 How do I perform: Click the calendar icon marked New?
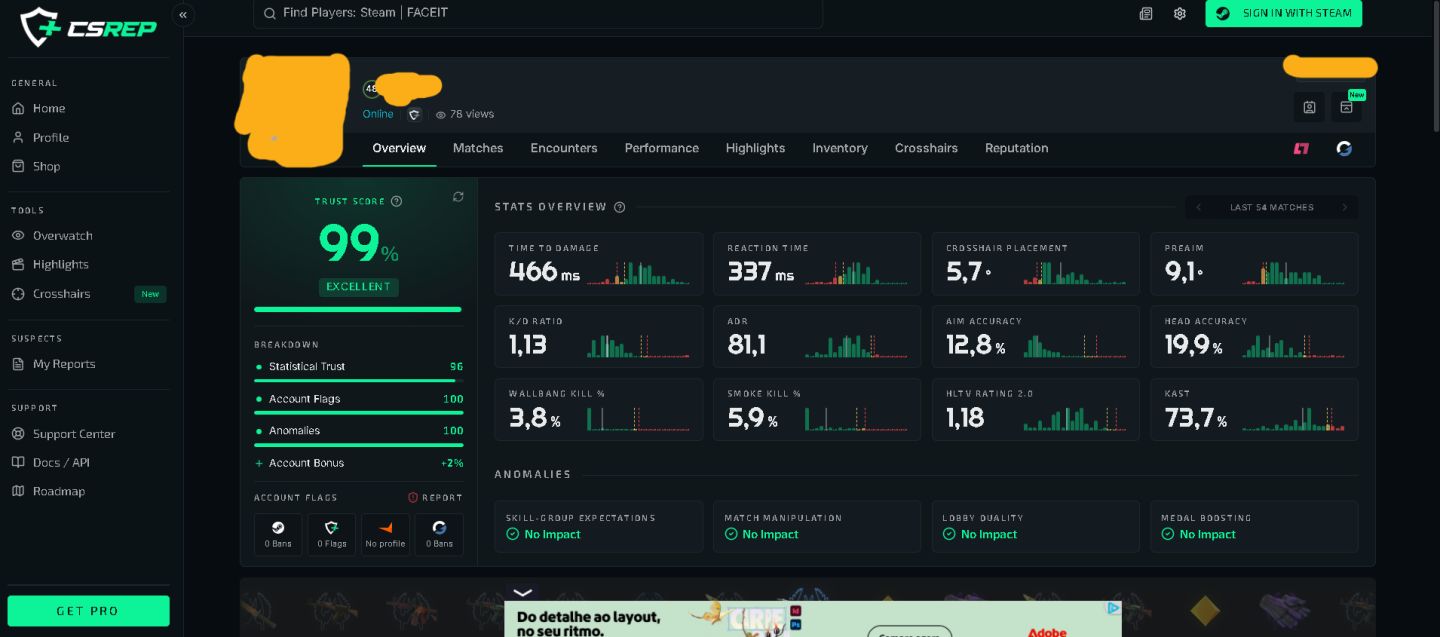pos(1346,107)
